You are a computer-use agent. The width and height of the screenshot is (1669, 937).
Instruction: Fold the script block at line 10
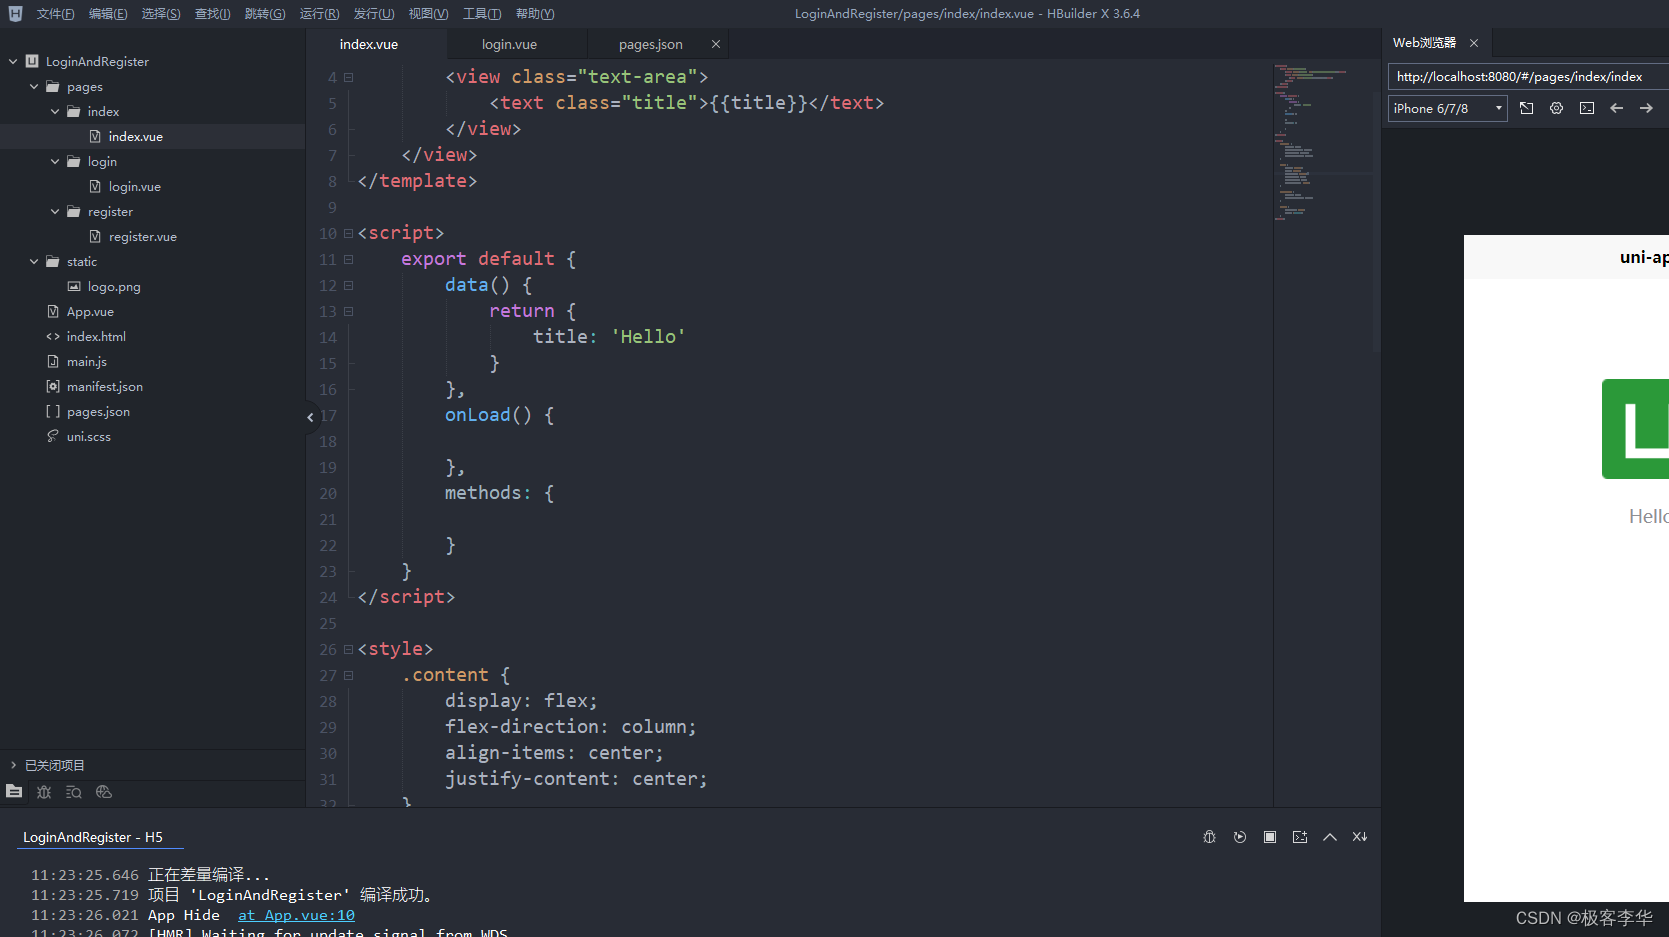click(348, 233)
